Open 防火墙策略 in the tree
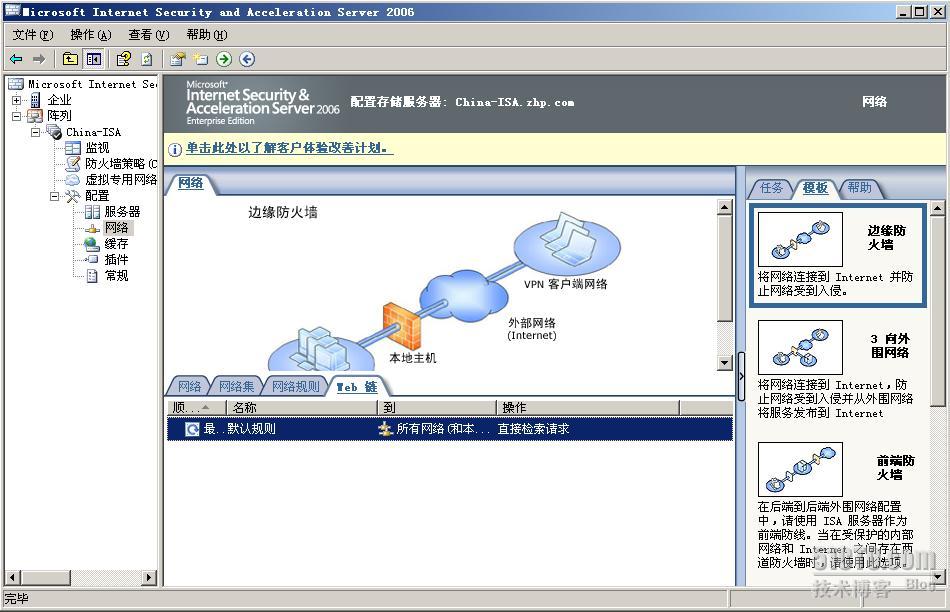The width and height of the screenshot is (950, 612). [x=121, y=164]
